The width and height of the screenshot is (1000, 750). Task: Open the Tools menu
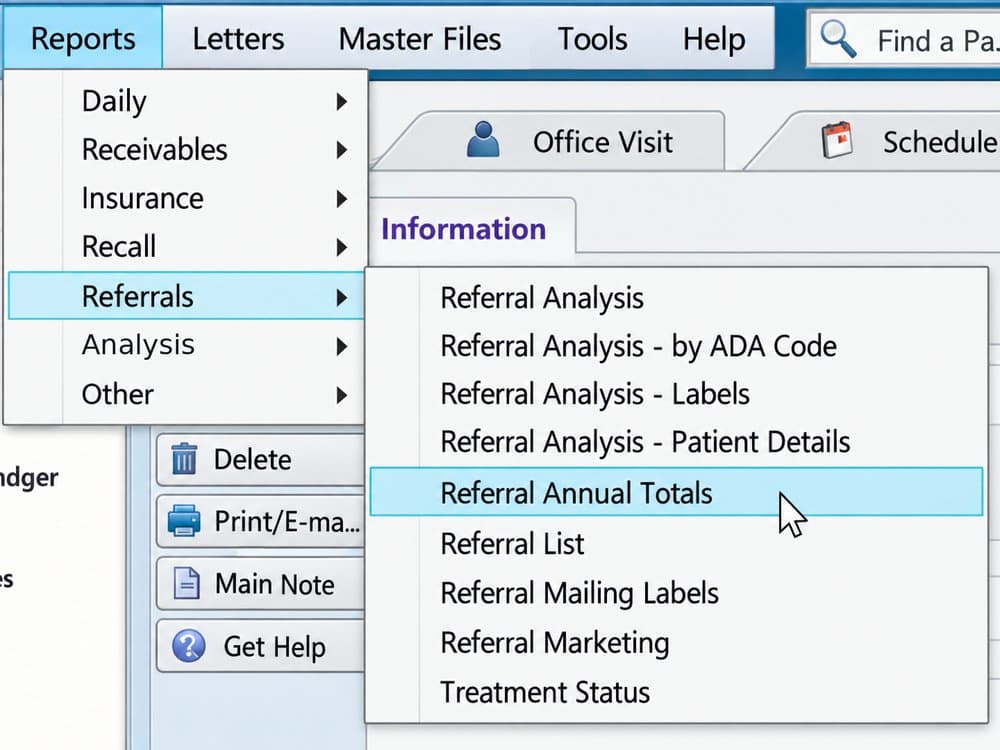(592, 39)
